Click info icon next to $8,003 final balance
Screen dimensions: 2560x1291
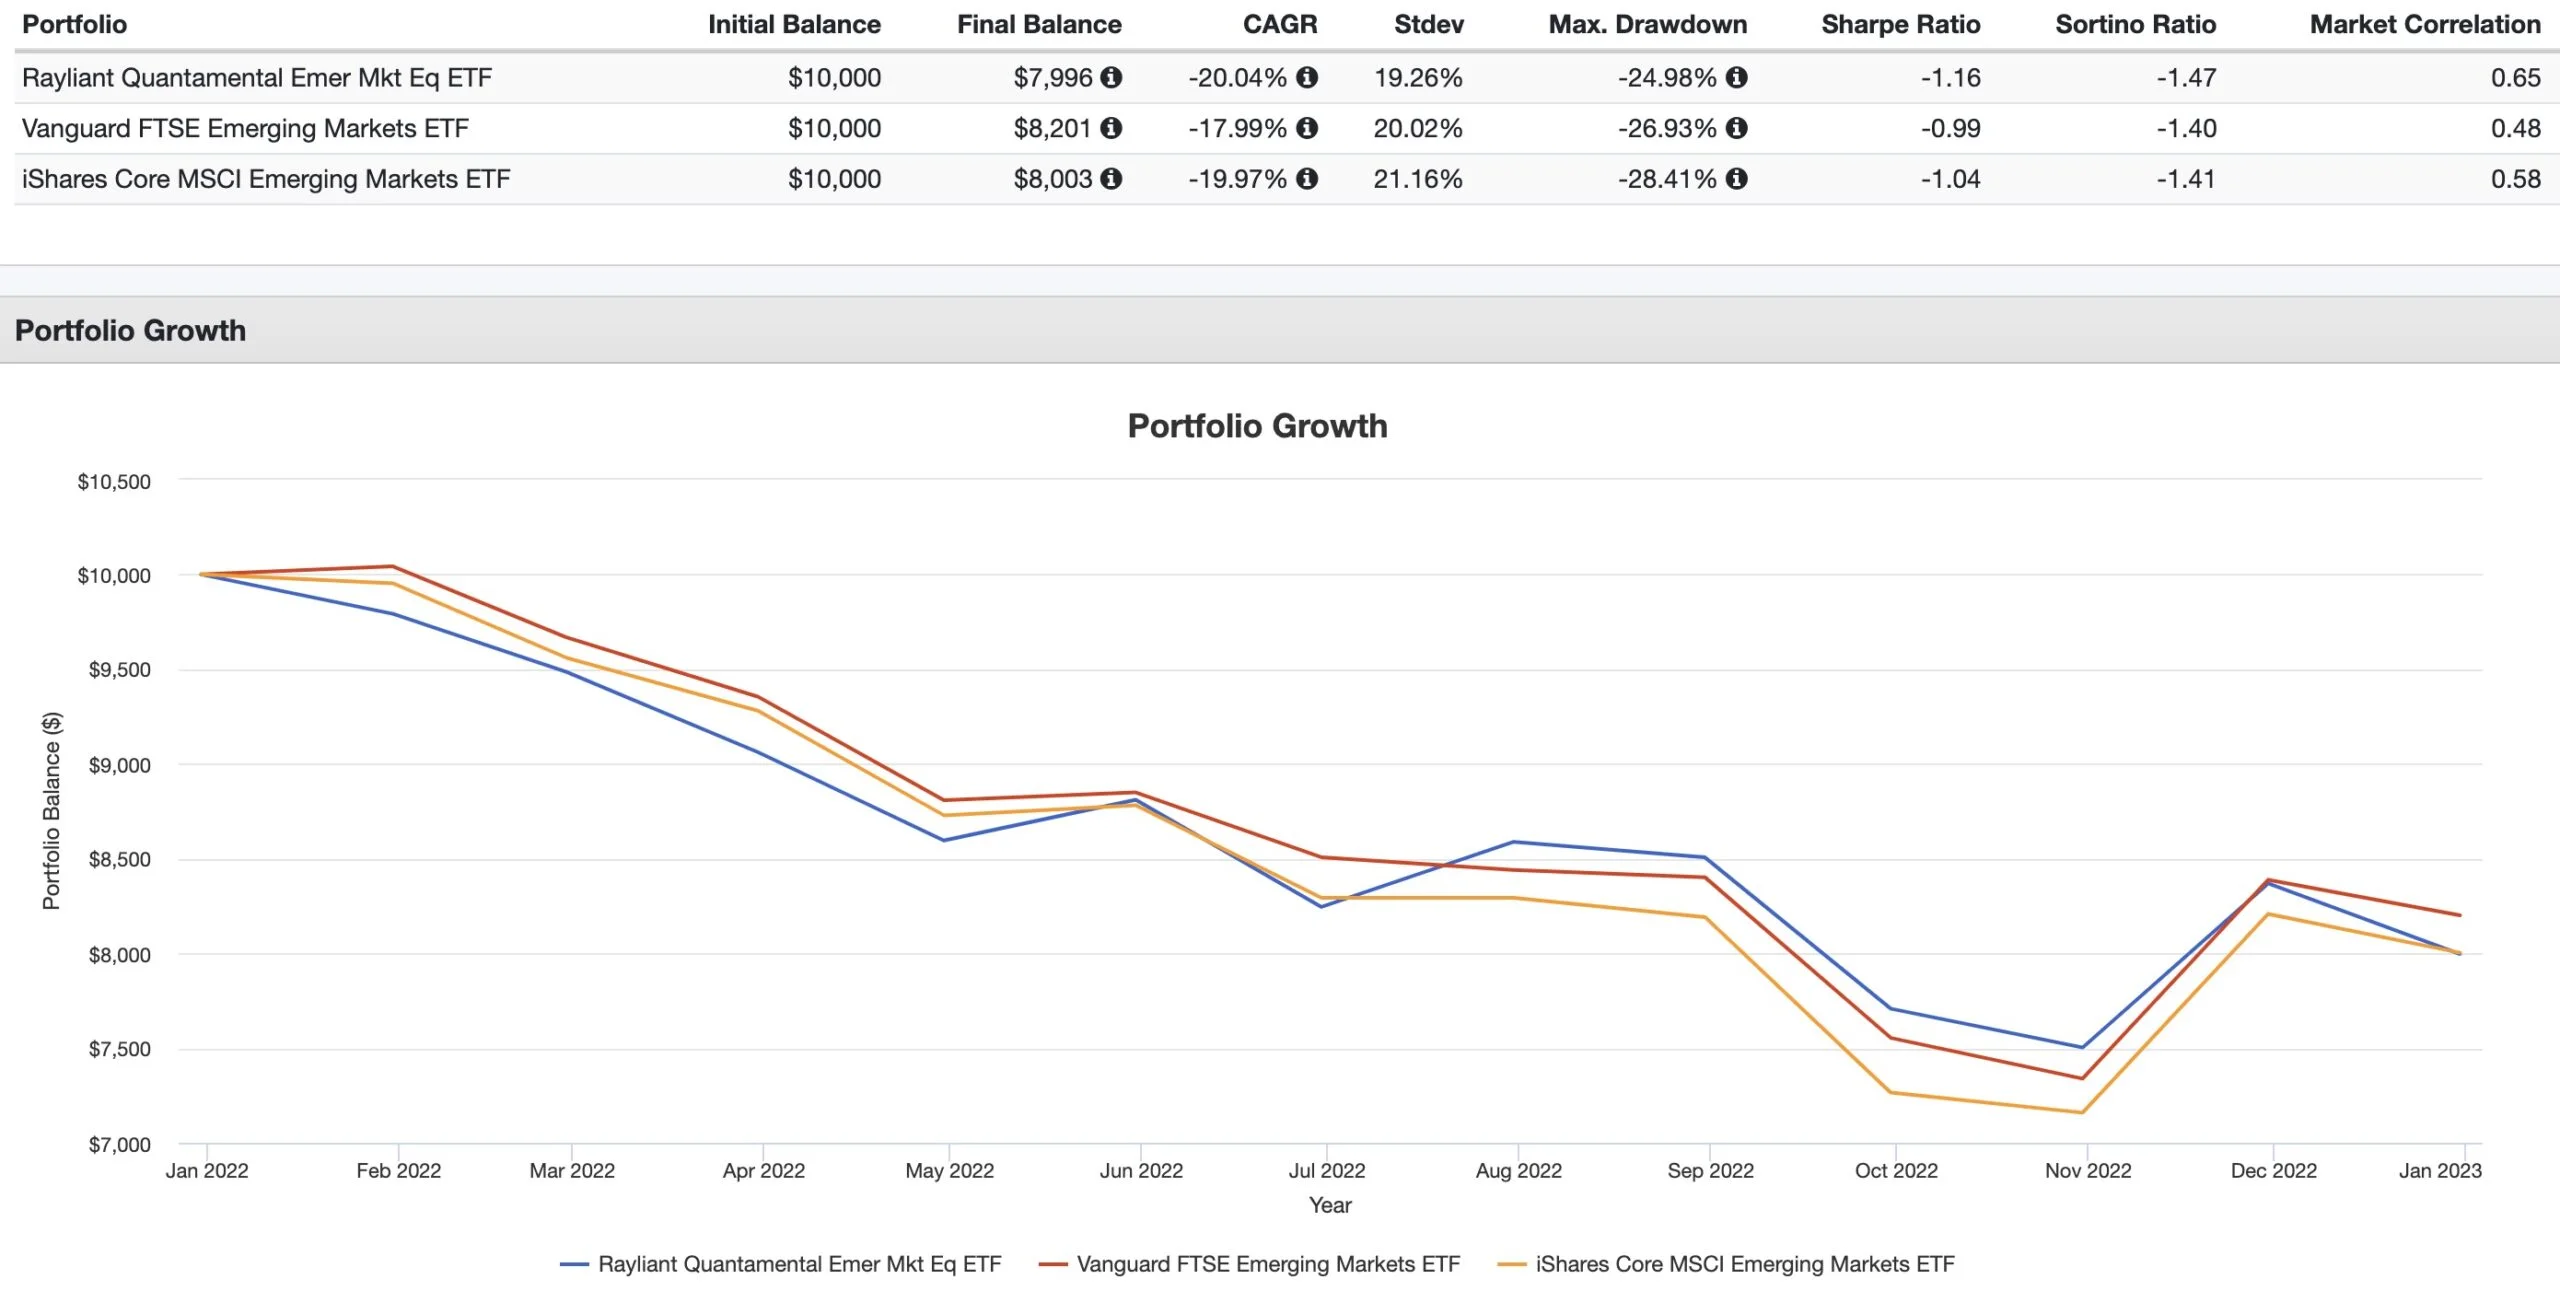coord(1111,179)
